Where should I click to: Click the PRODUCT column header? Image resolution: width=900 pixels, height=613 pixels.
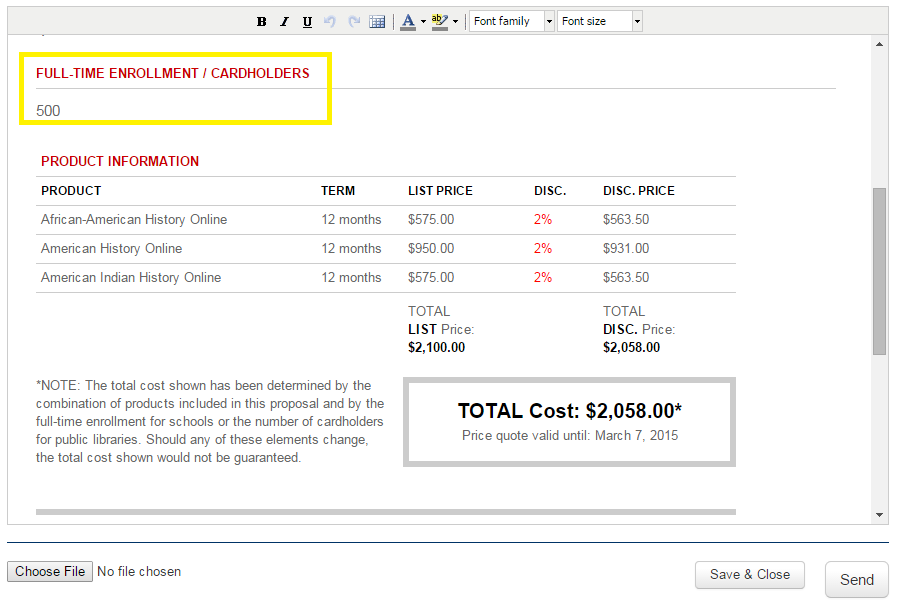71,191
